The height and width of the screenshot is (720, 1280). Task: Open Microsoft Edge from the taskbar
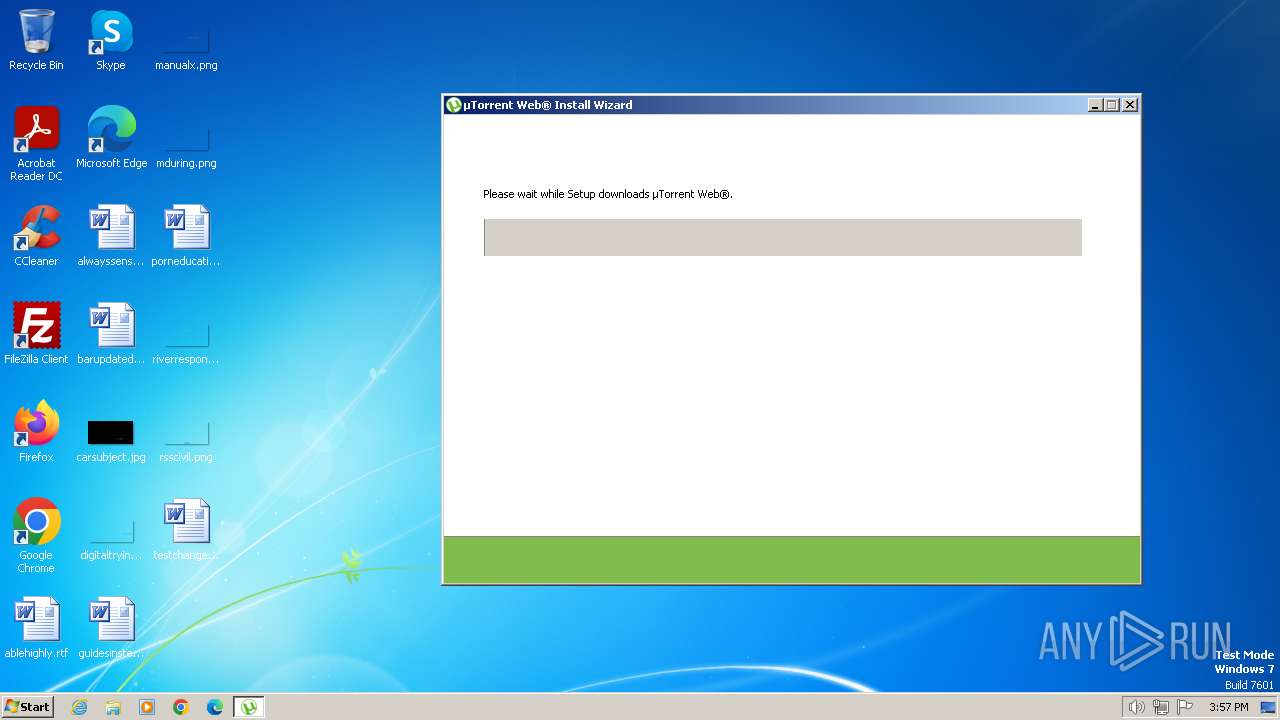click(x=215, y=707)
